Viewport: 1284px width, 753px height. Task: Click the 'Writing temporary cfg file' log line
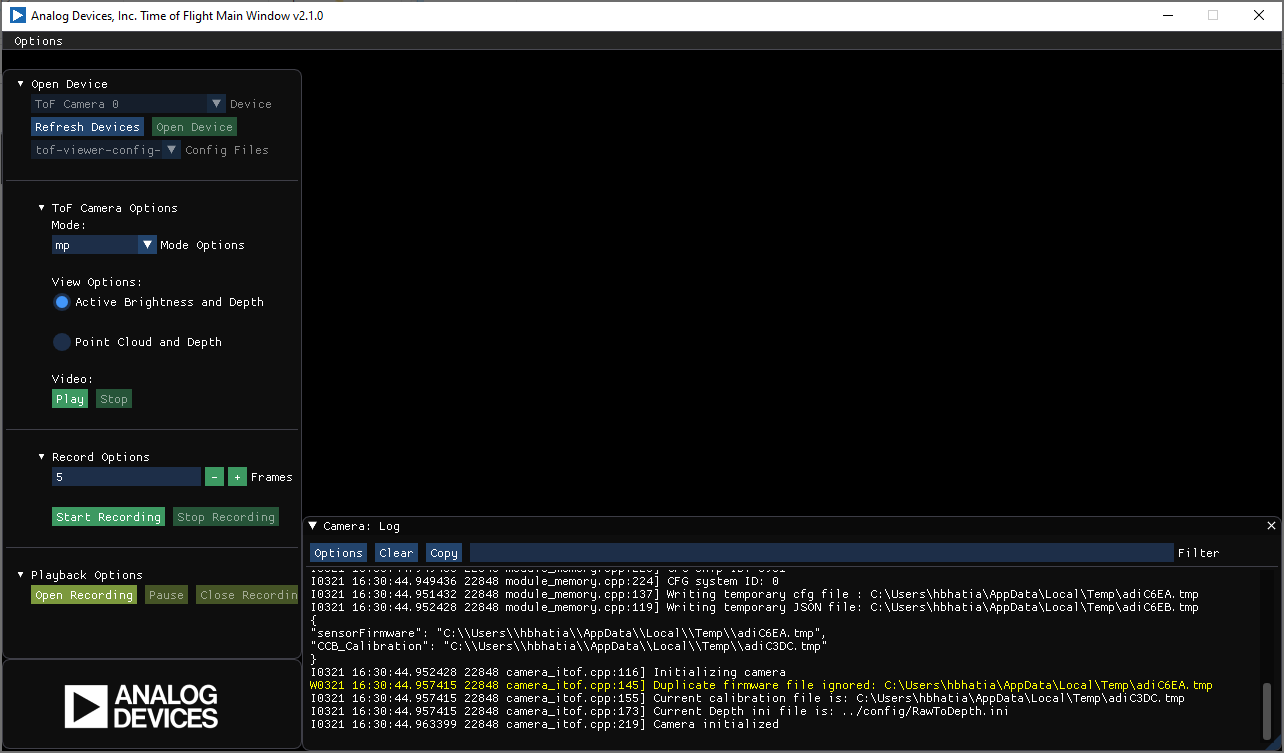click(754, 595)
